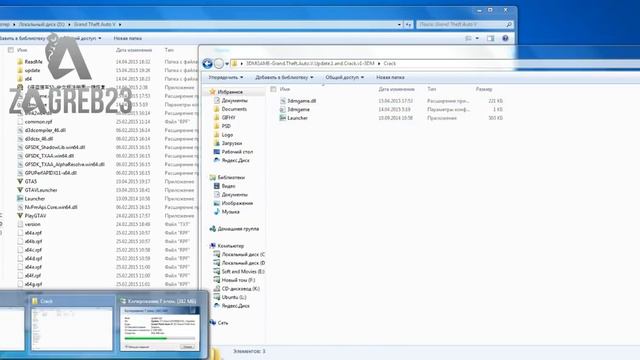Click the Forward arrow in the Crack window
This screenshot has width=640, height=360.
click(x=219, y=64)
